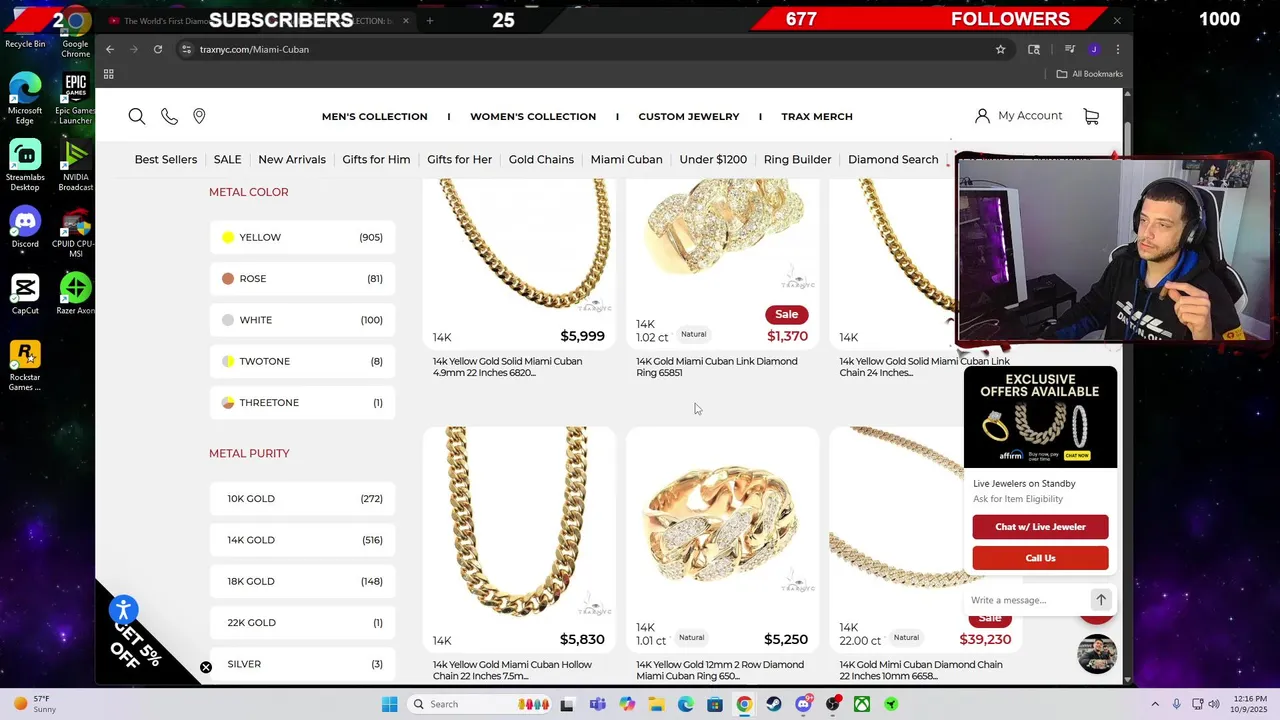Screen dimensions: 1280x720
Task: Click the My Account person icon
Action: tap(982, 116)
